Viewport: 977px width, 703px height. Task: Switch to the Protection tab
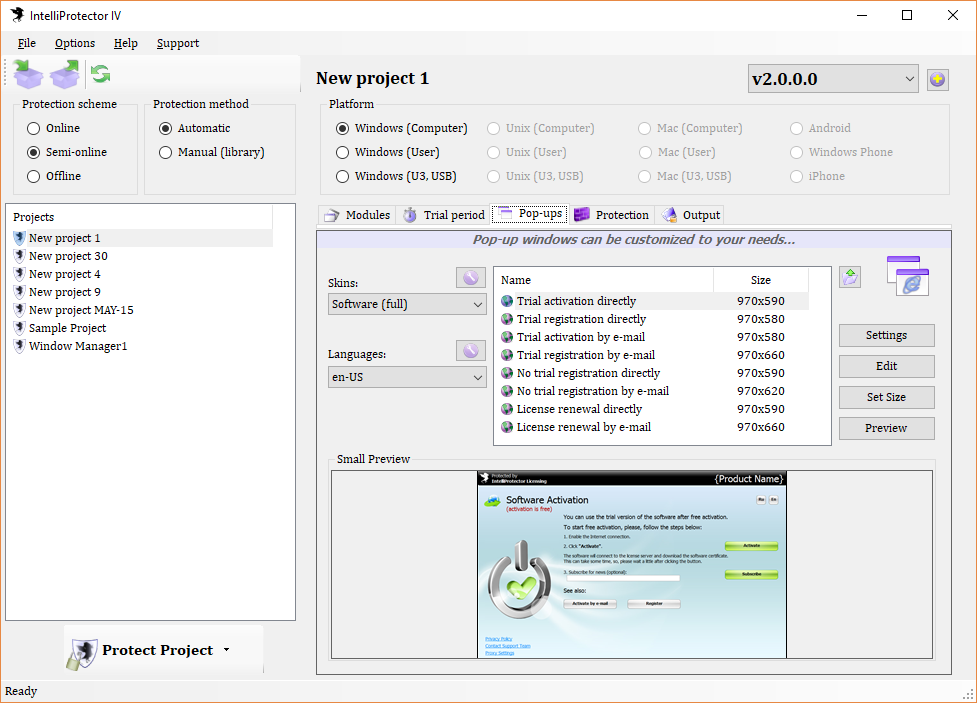point(612,215)
